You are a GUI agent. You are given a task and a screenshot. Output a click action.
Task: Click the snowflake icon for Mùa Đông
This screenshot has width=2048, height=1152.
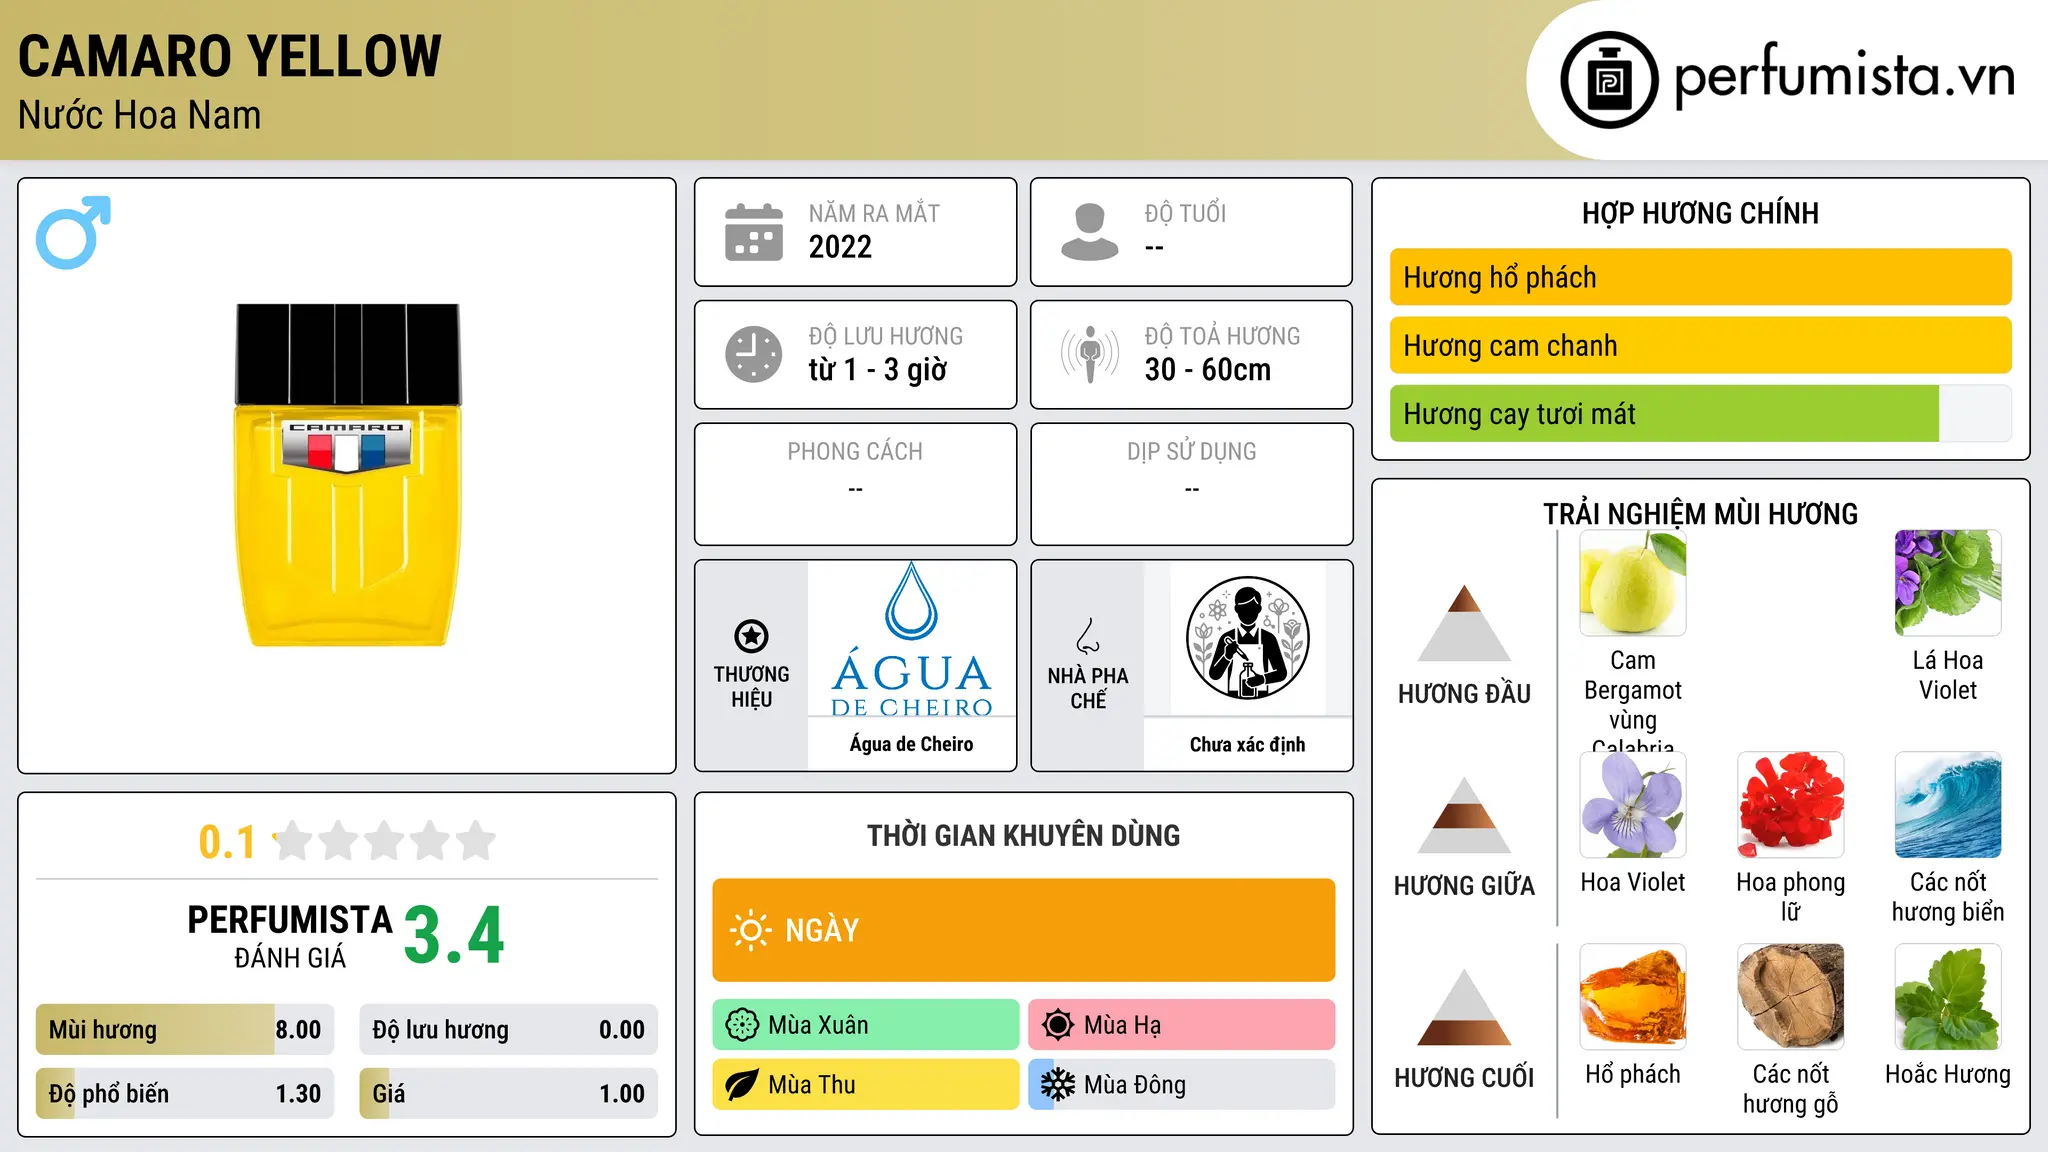pos(1058,1085)
